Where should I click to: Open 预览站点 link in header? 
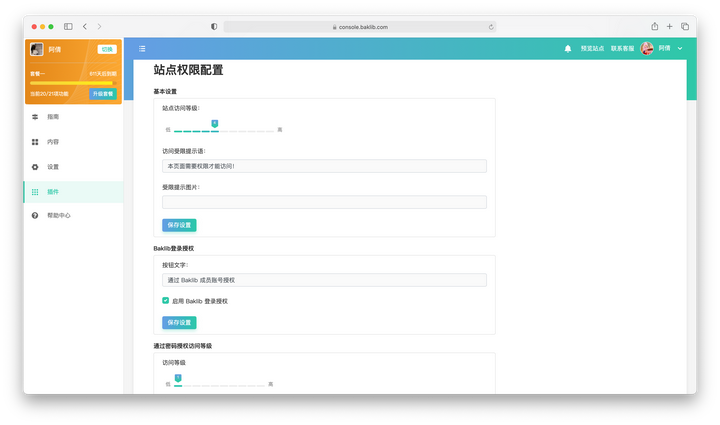pos(592,48)
